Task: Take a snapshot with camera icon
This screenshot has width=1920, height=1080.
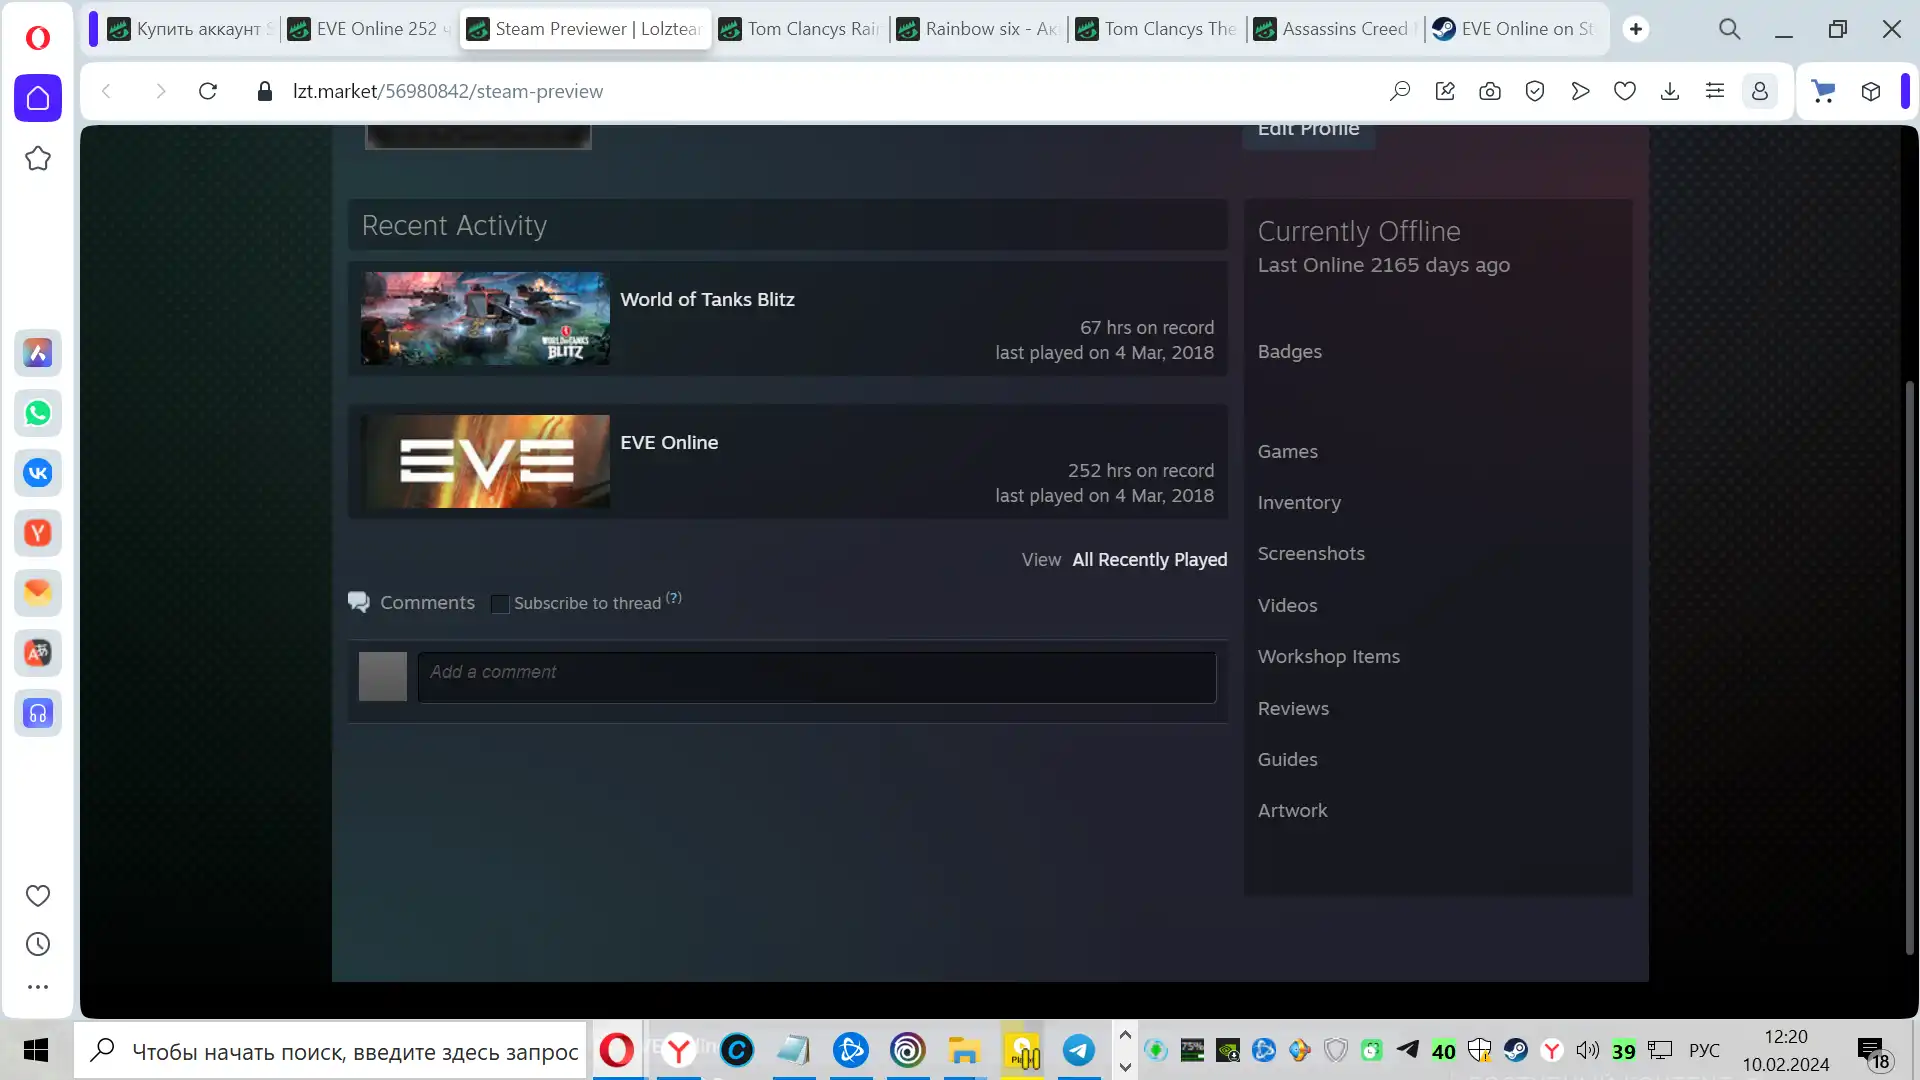Action: coord(1490,91)
